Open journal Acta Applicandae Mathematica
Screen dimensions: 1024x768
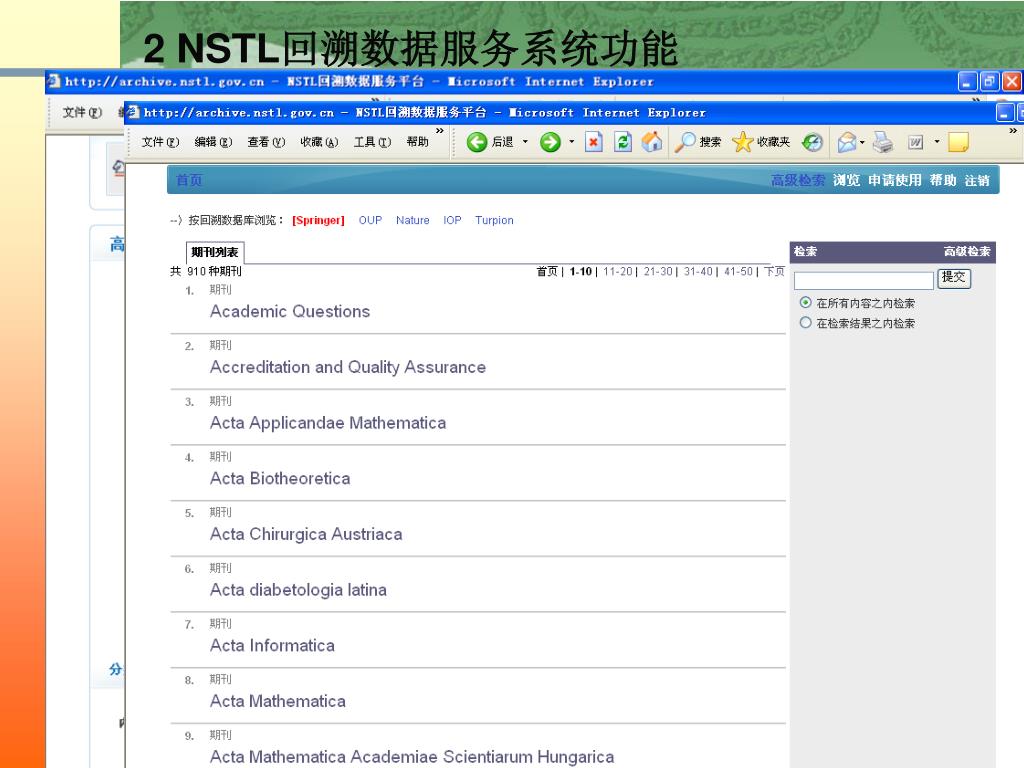coord(328,423)
